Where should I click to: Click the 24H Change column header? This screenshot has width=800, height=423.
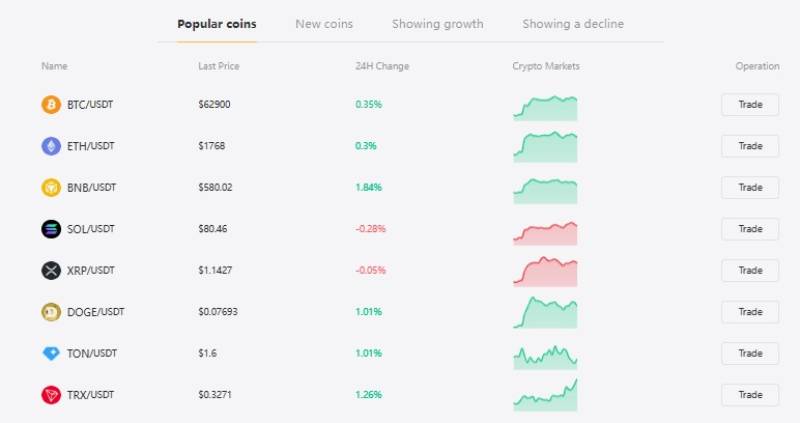(382, 66)
